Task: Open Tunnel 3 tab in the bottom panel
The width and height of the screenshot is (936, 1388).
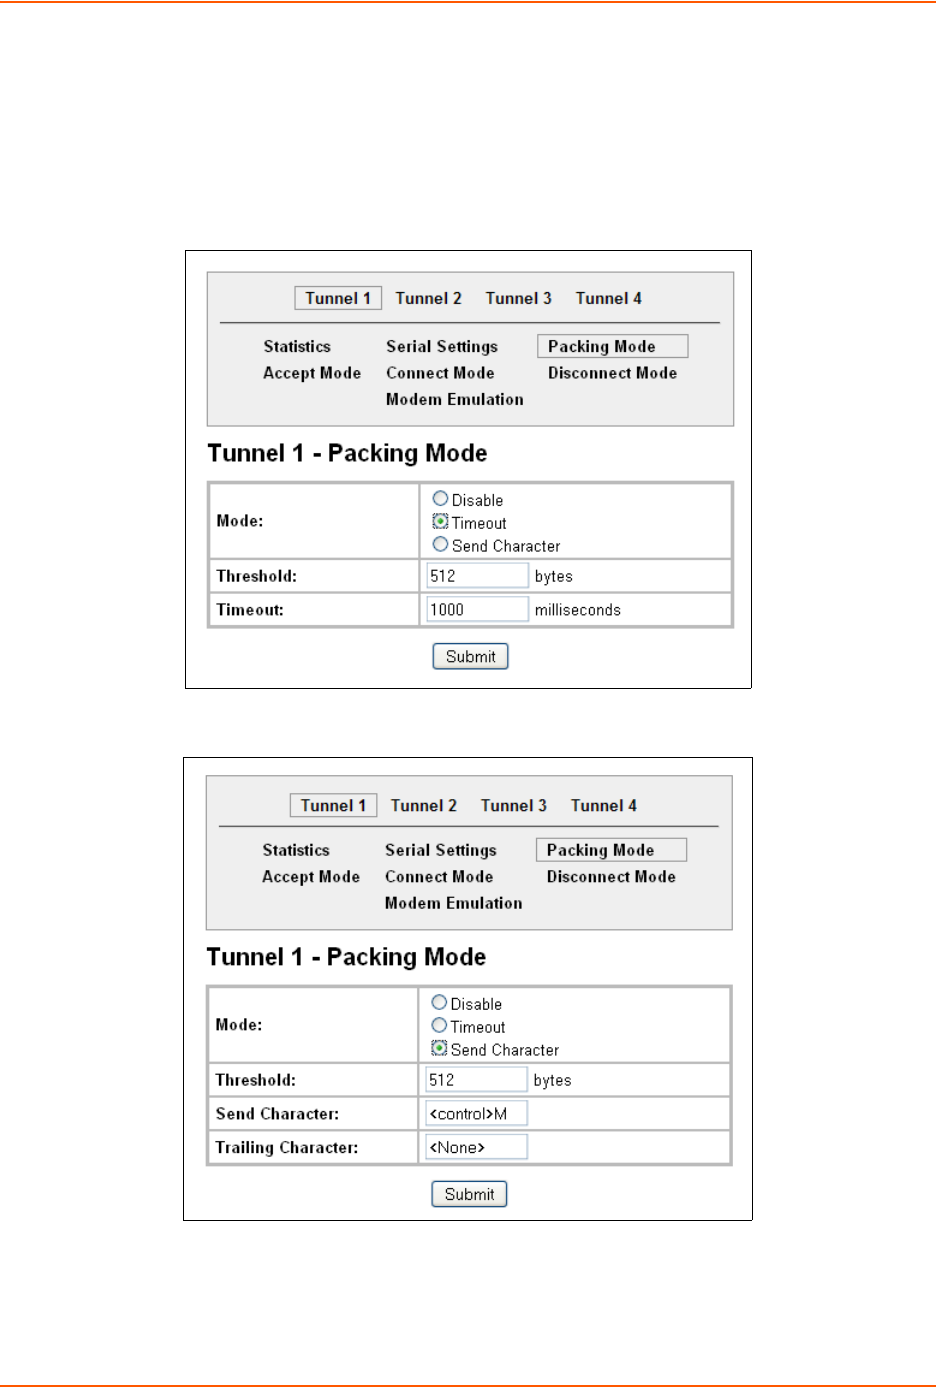Action: 513,805
